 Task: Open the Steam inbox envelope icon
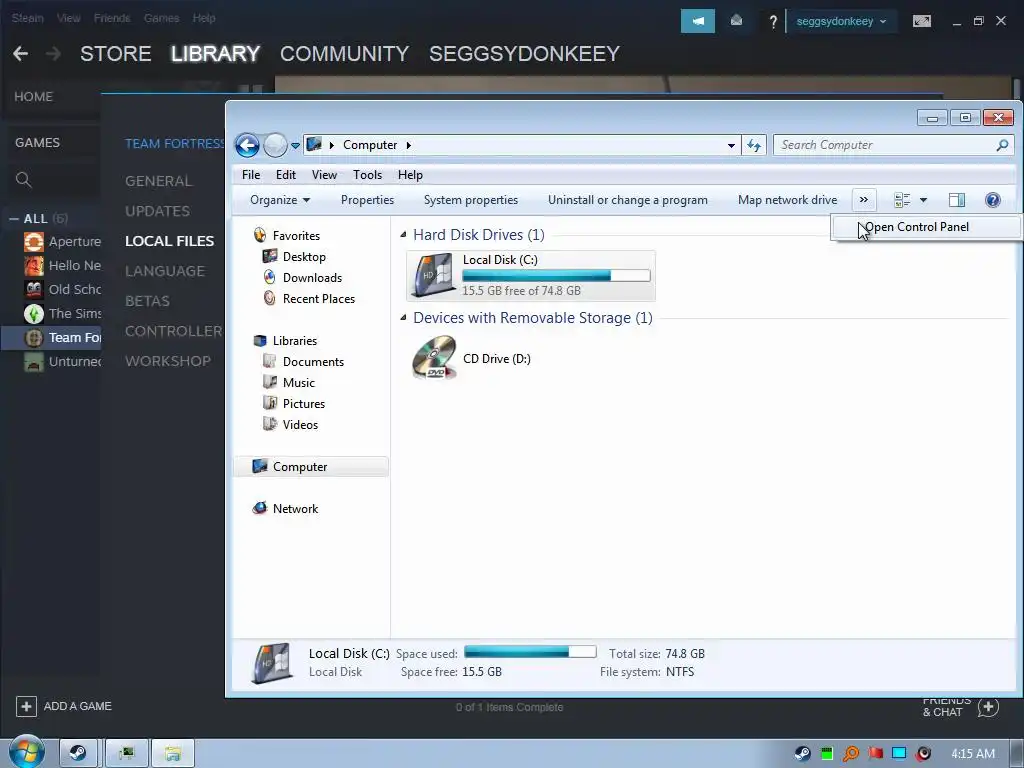tap(736, 21)
